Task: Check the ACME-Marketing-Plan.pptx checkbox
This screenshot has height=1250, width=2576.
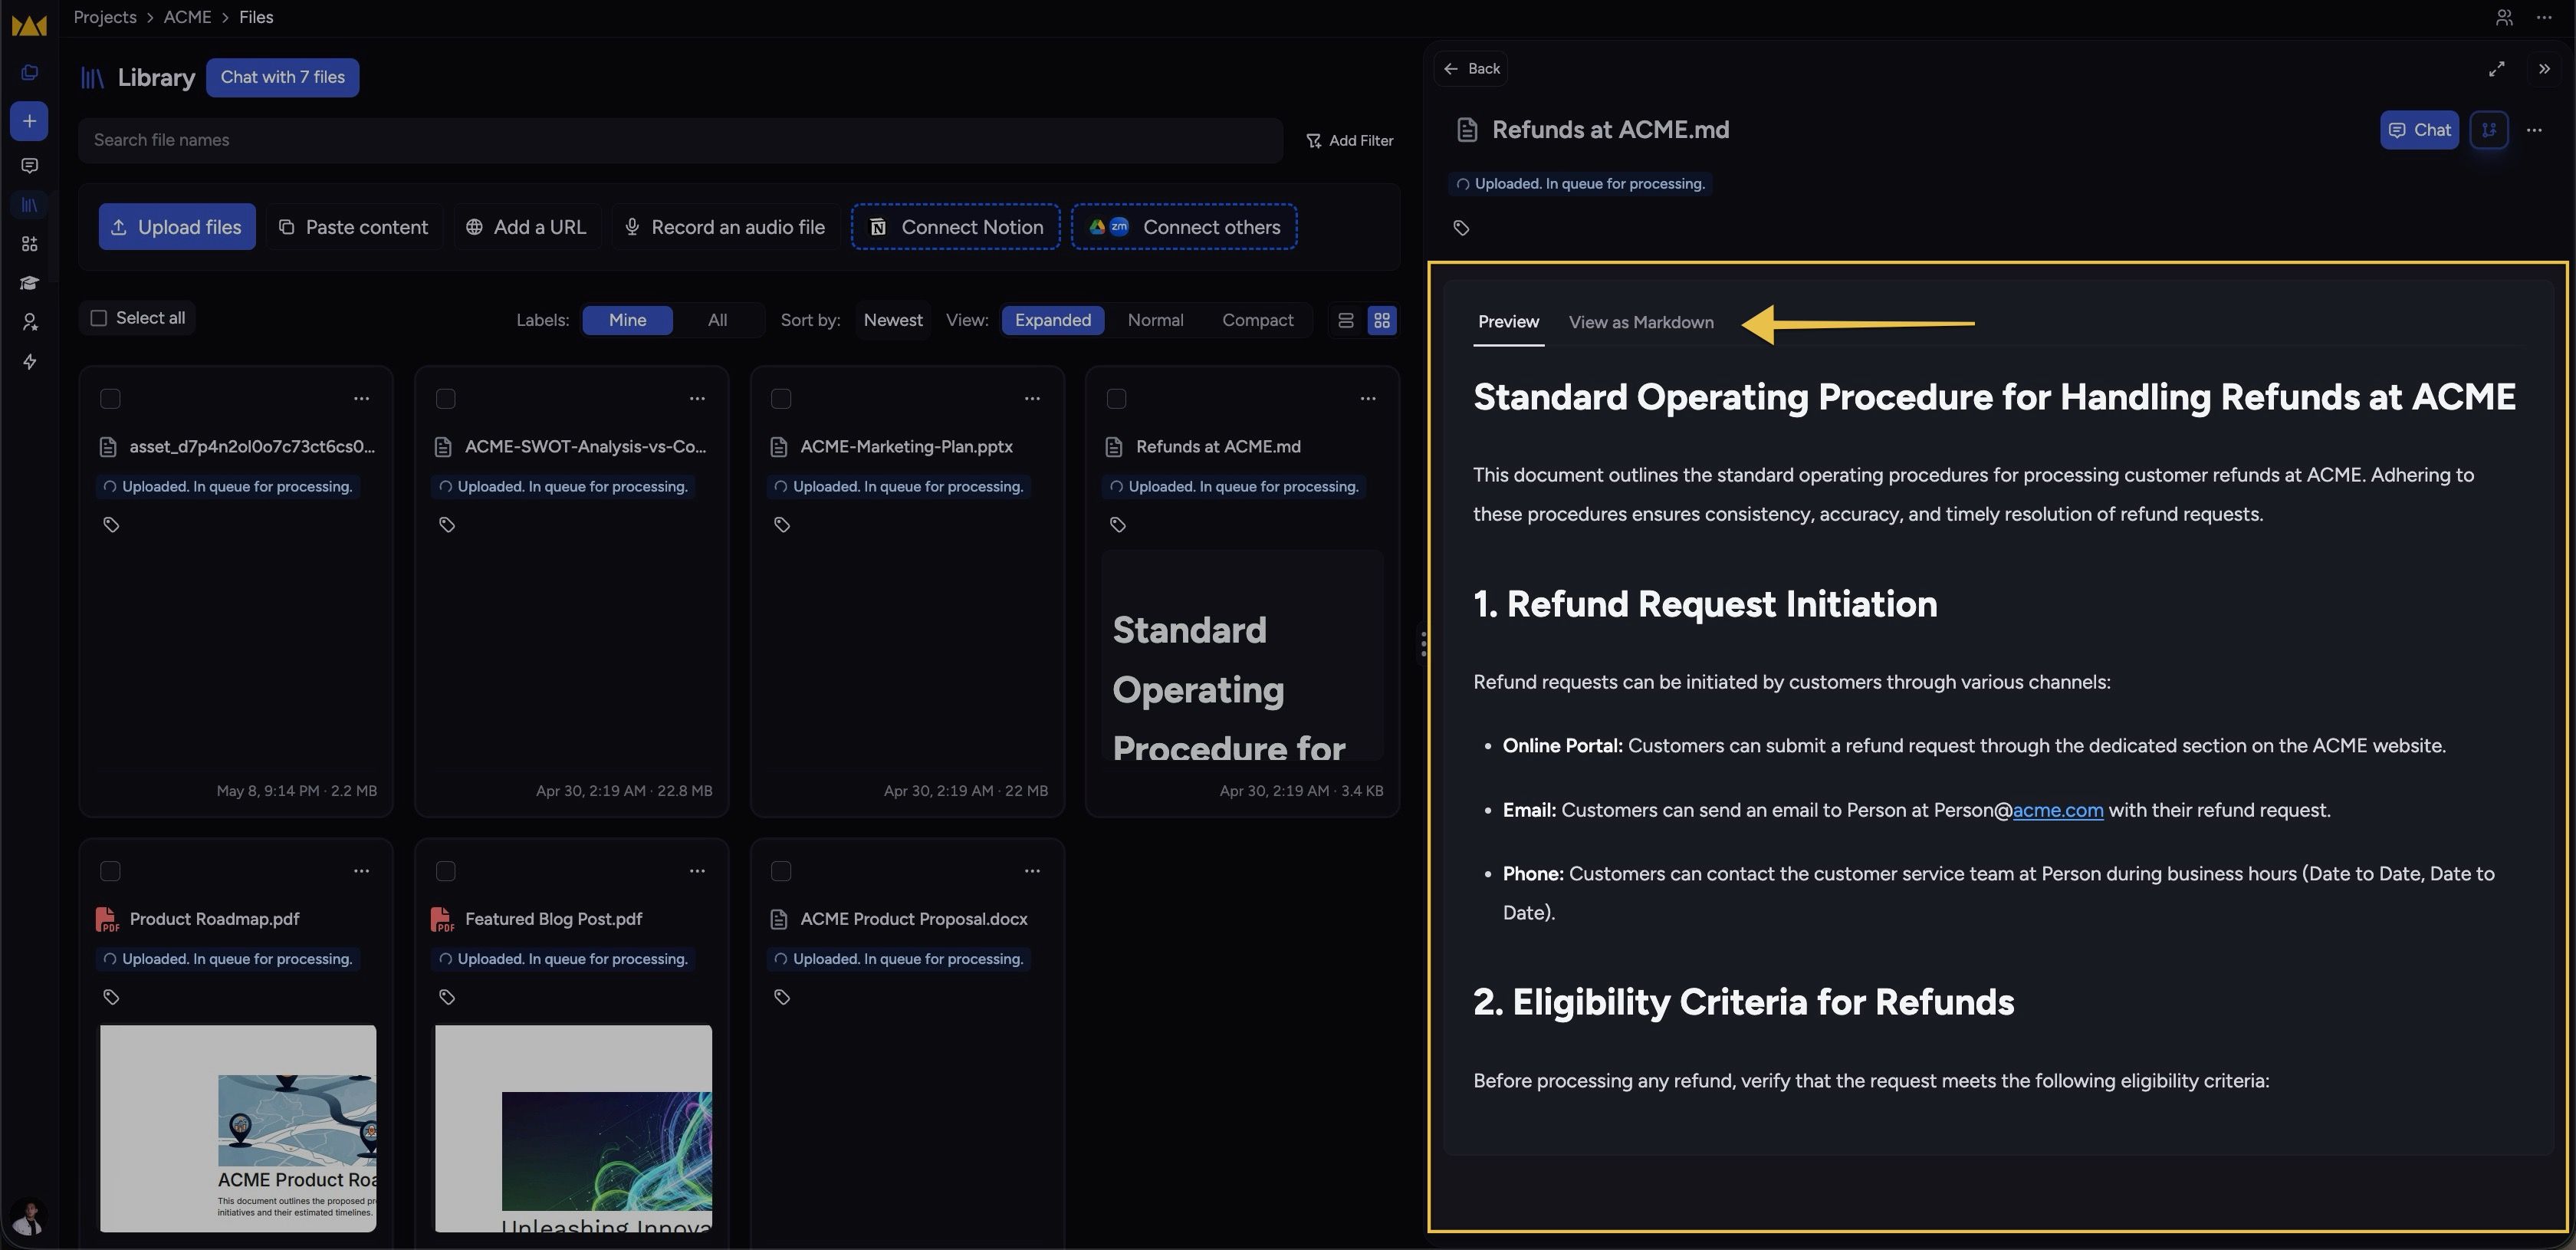Action: tap(781, 399)
